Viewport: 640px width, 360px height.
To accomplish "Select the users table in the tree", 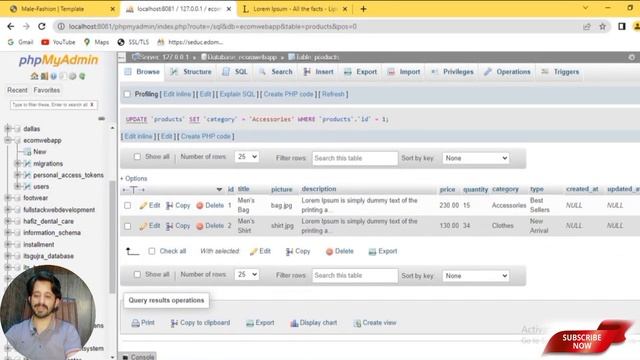I will click(x=41, y=187).
